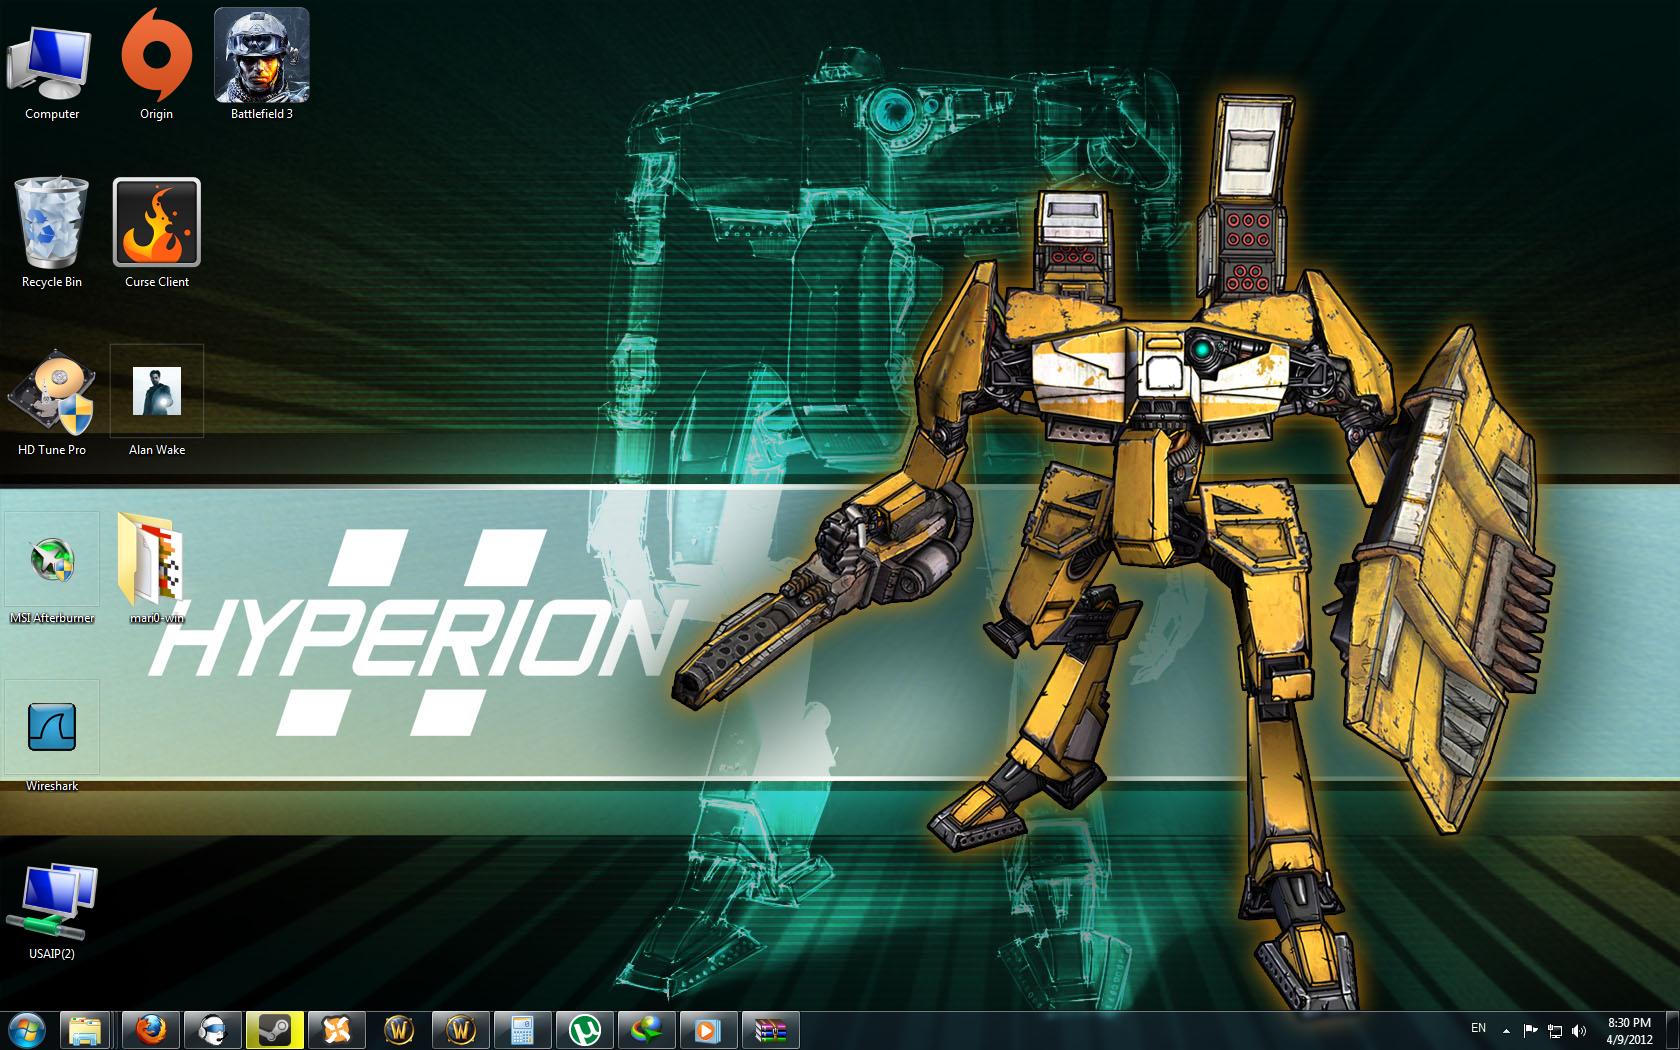
Task: Open the Windows Start menu
Action: click(27, 1029)
